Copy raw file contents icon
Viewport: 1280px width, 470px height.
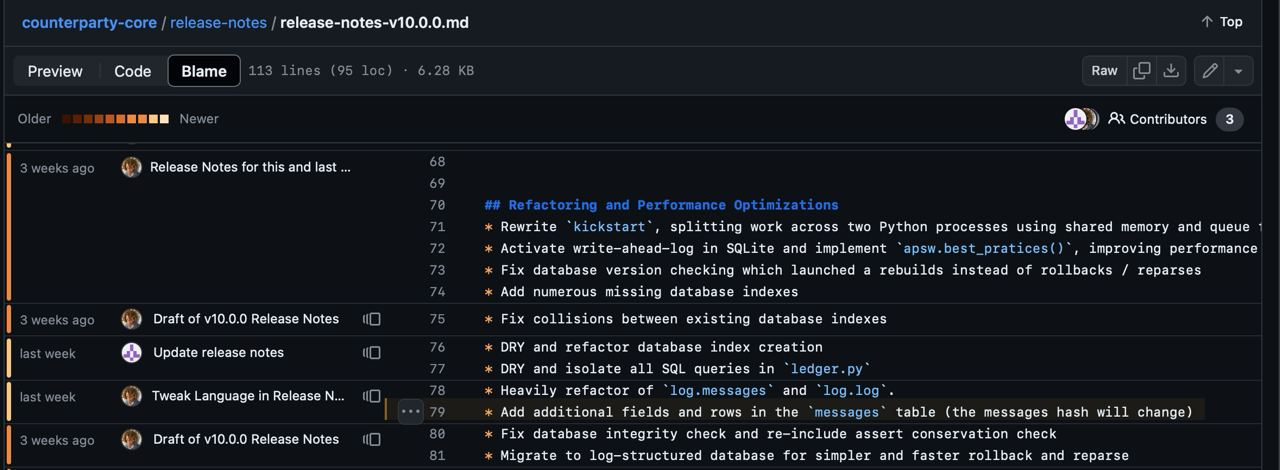pyautogui.click(x=1141, y=71)
